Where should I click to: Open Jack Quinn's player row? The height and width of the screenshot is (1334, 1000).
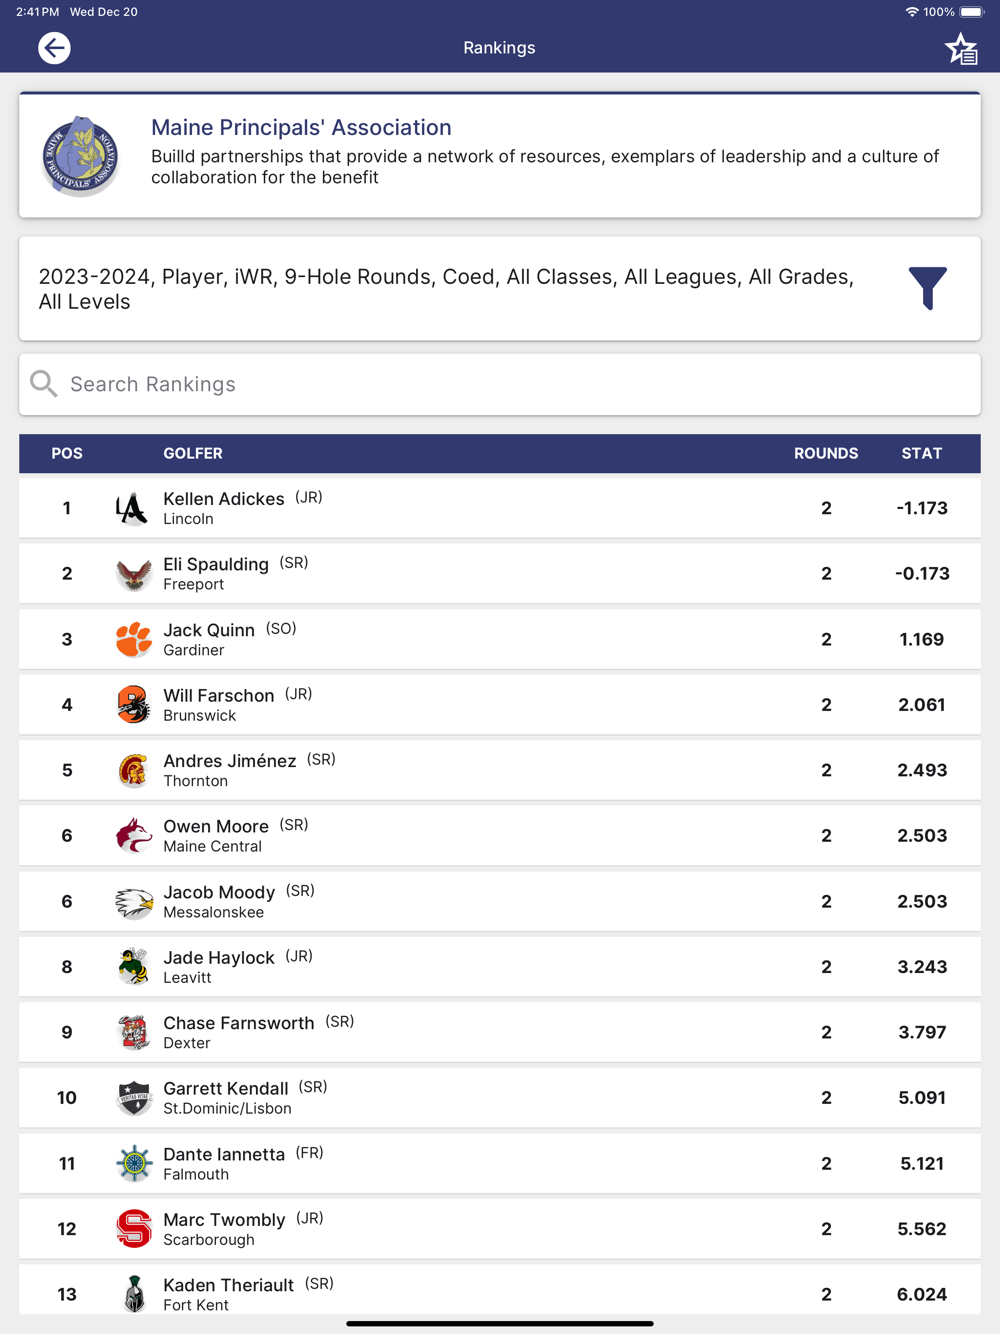209,630
